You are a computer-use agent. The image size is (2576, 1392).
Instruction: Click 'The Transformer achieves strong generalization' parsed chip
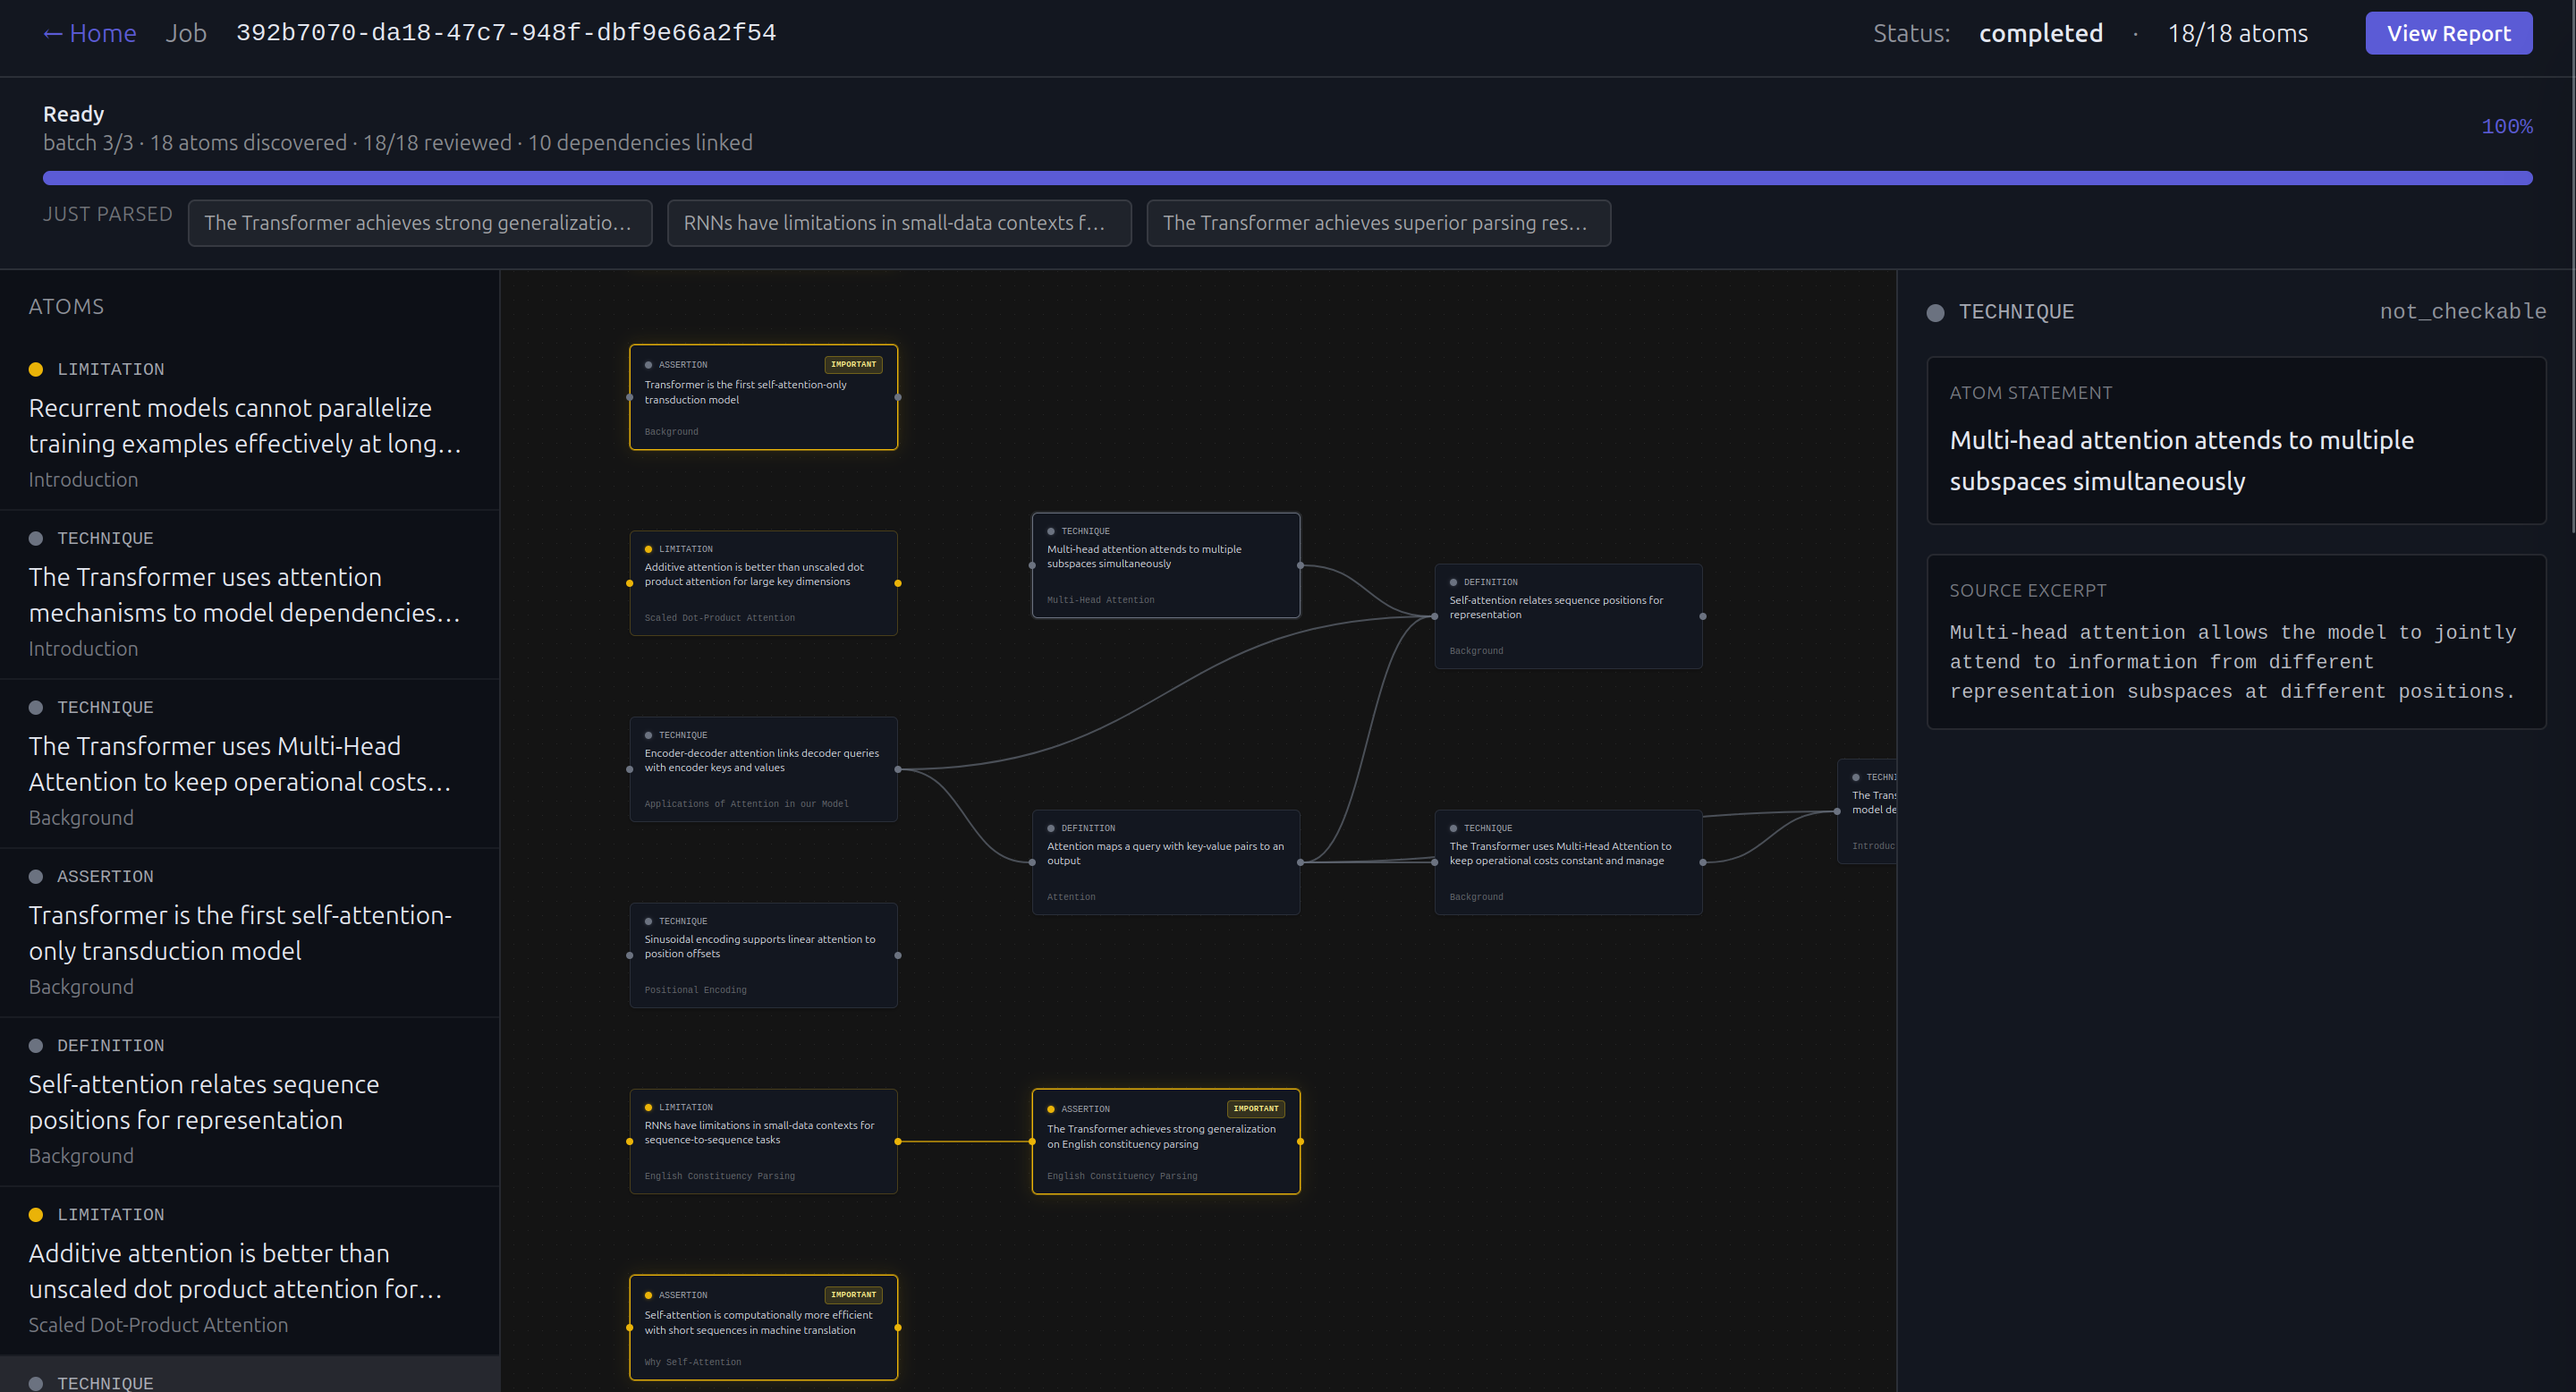419,223
